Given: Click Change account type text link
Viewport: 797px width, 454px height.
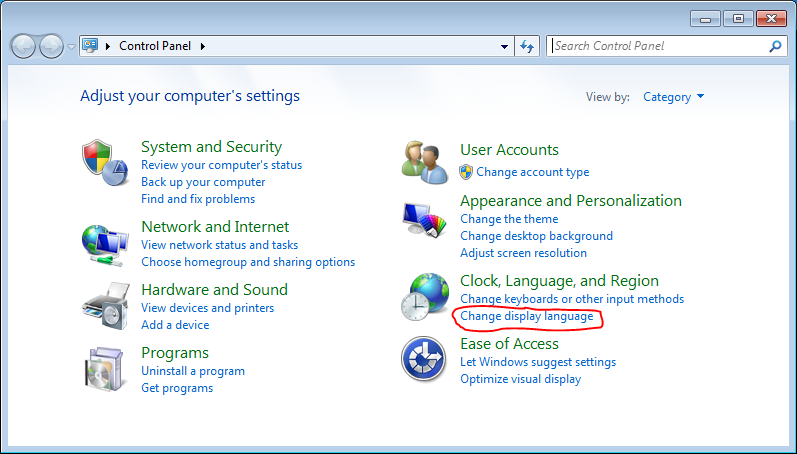Looking at the screenshot, I should pos(533,172).
